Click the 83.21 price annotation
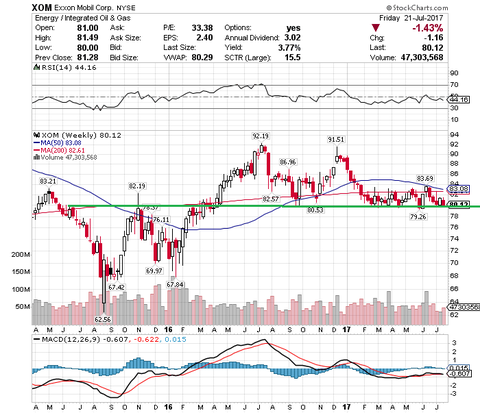The image size is (480, 413). click(x=48, y=181)
